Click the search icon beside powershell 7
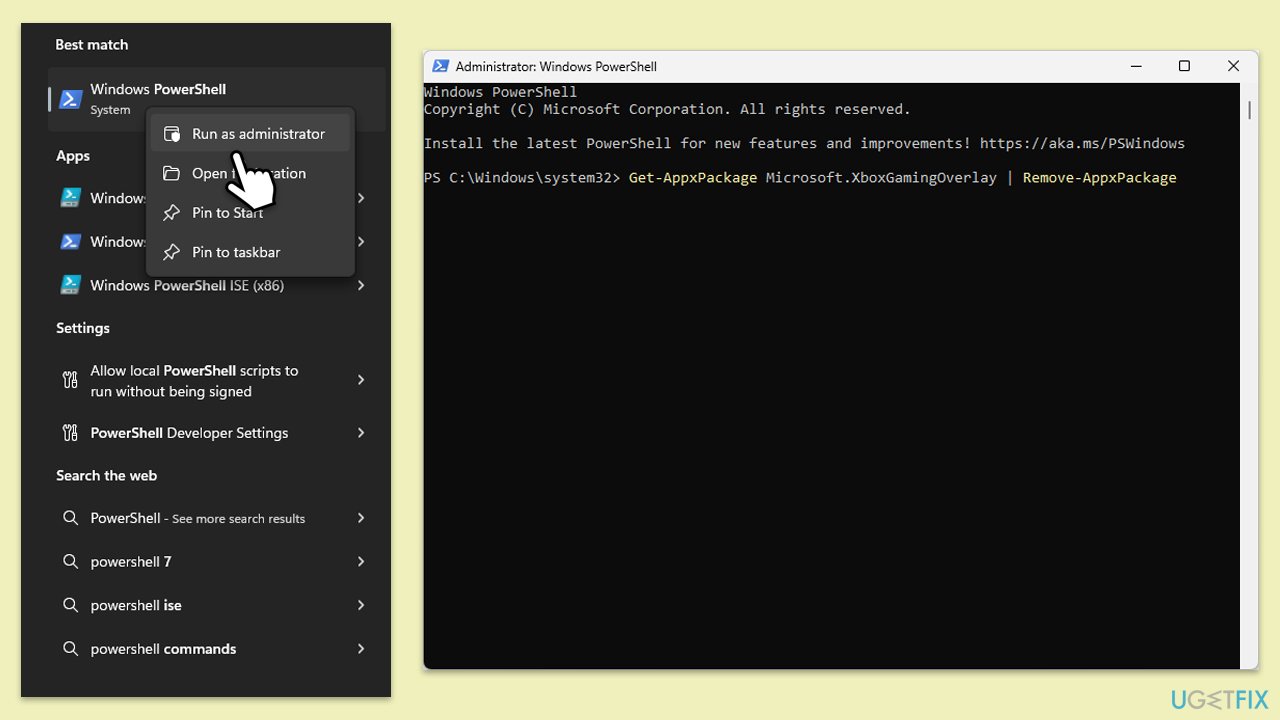The height and width of the screenshot is (720, 1280). pos(70,562)
